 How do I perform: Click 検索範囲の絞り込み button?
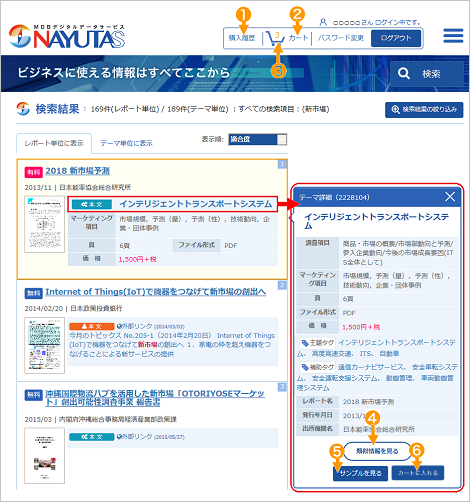pyautogui.click(x=424, y=110)
